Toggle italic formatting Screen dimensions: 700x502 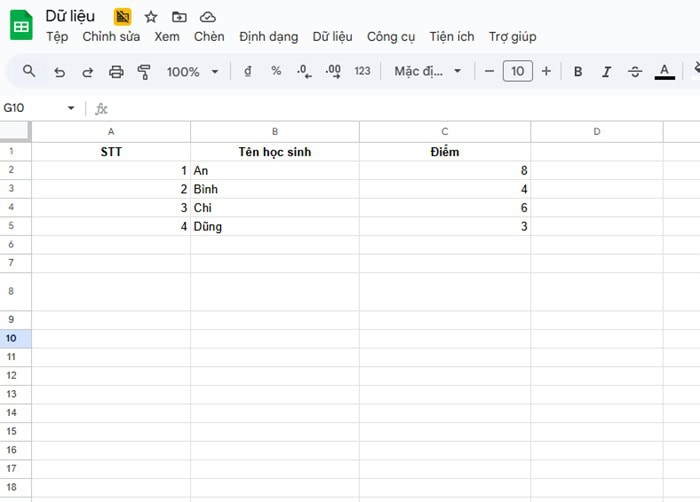606,72
